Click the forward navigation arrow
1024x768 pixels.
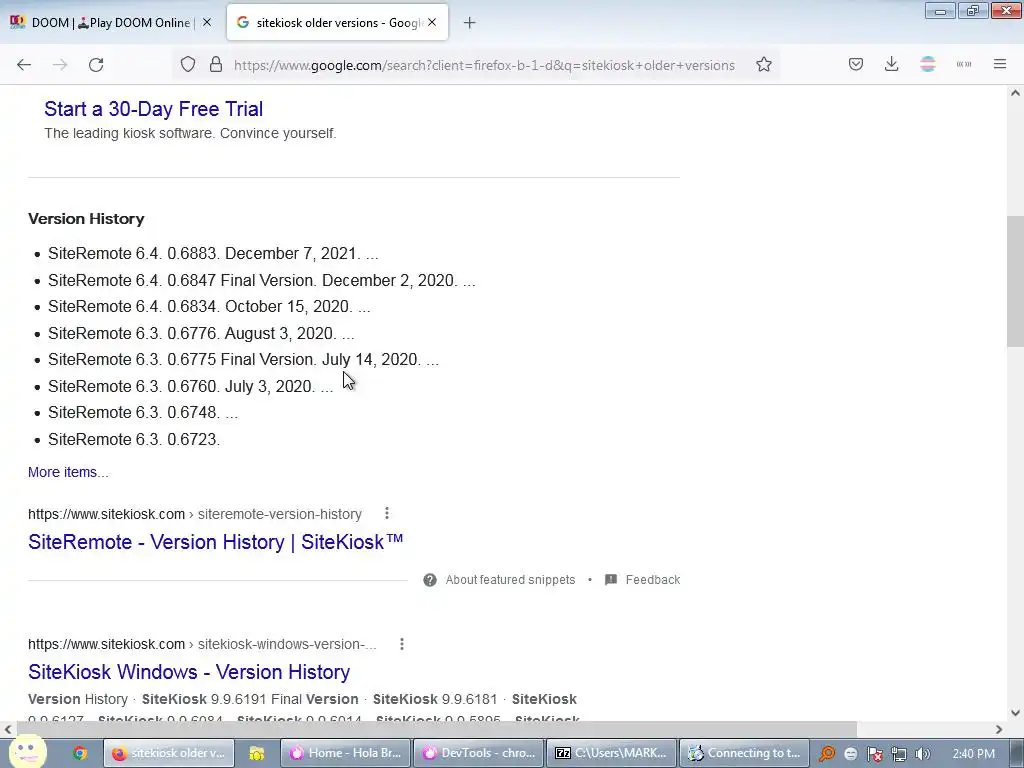point(60,65)
